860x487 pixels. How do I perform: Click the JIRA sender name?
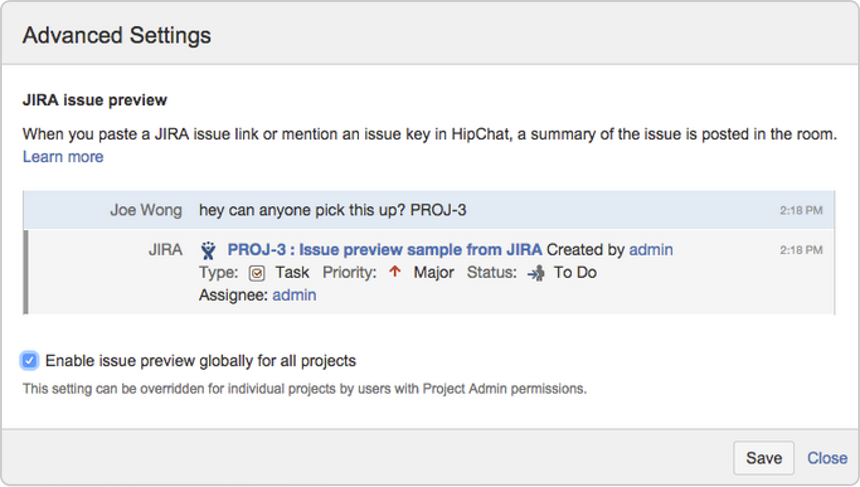pos(165,250)
